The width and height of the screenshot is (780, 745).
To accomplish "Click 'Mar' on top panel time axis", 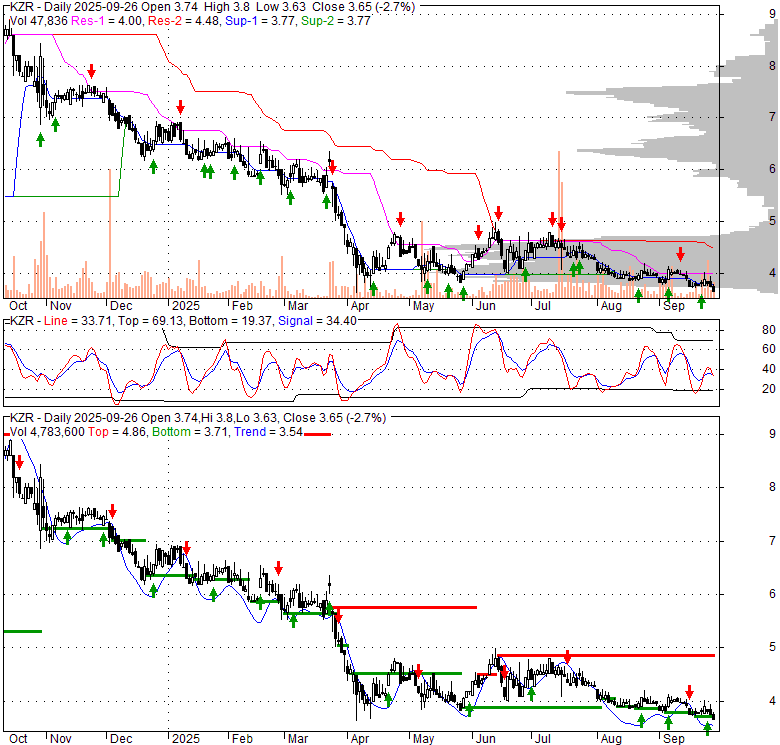I will 298,306.
